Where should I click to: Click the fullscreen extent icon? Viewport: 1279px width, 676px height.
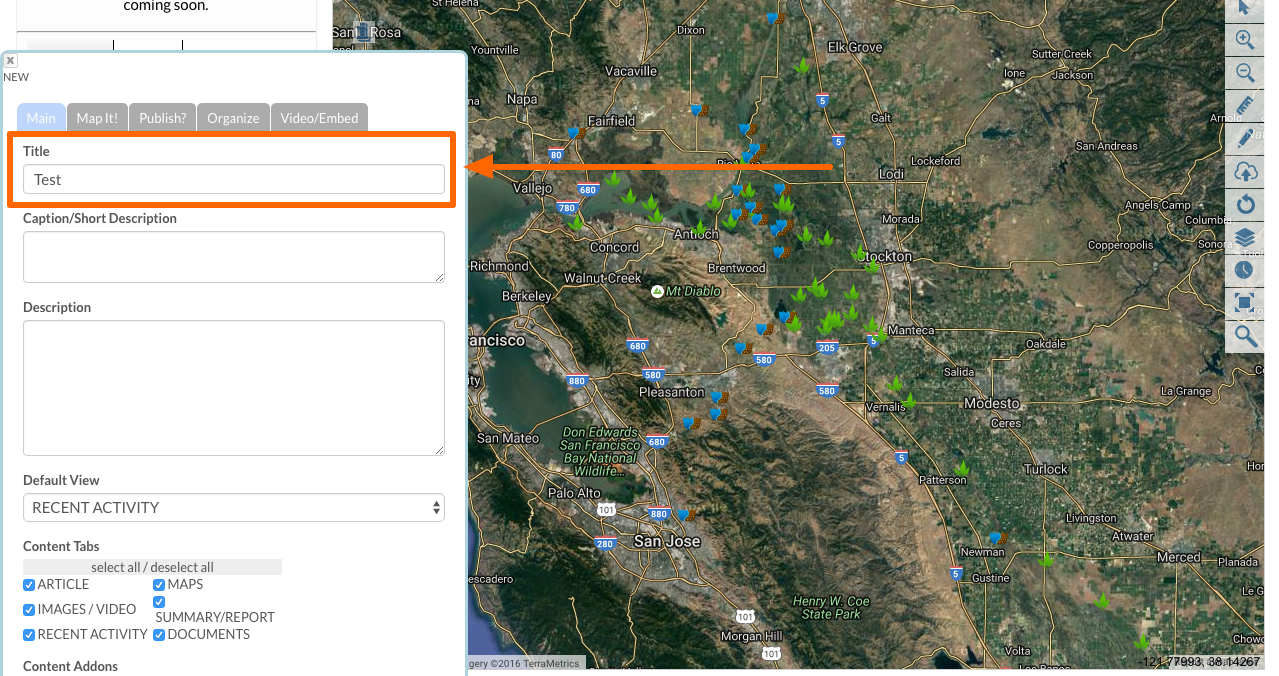1245,303
